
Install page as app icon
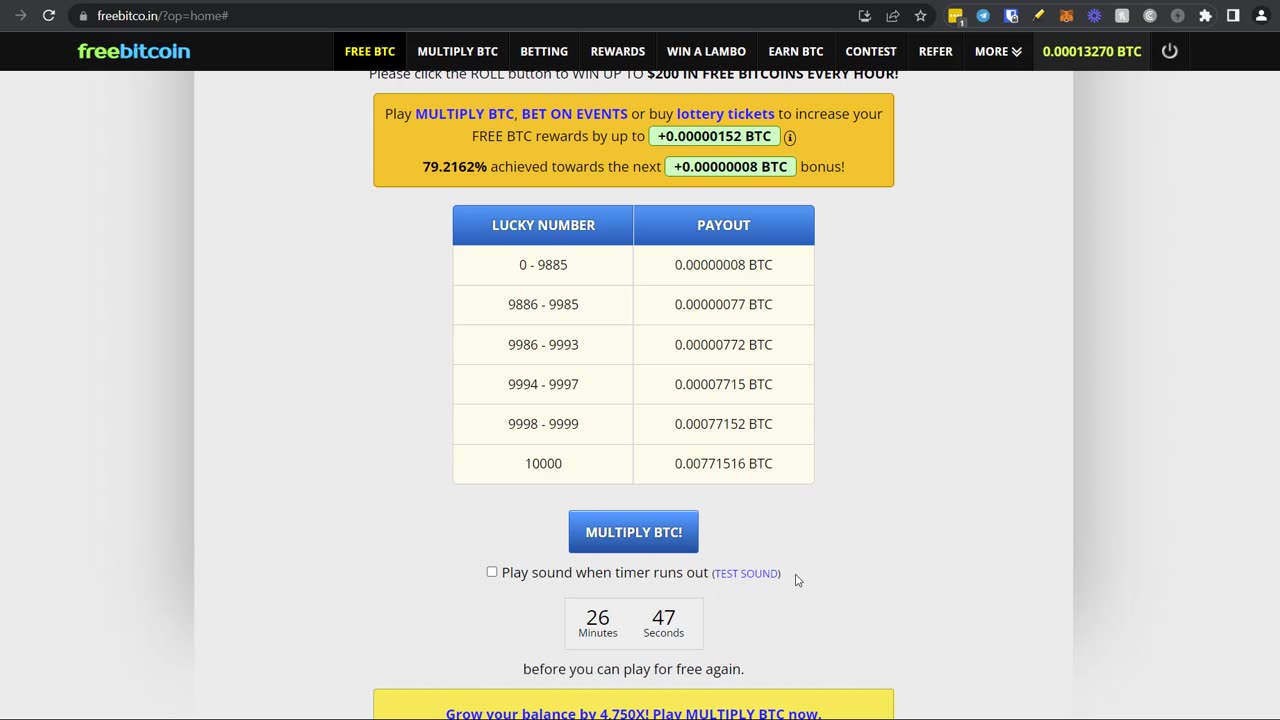click(x=865, y=16)
